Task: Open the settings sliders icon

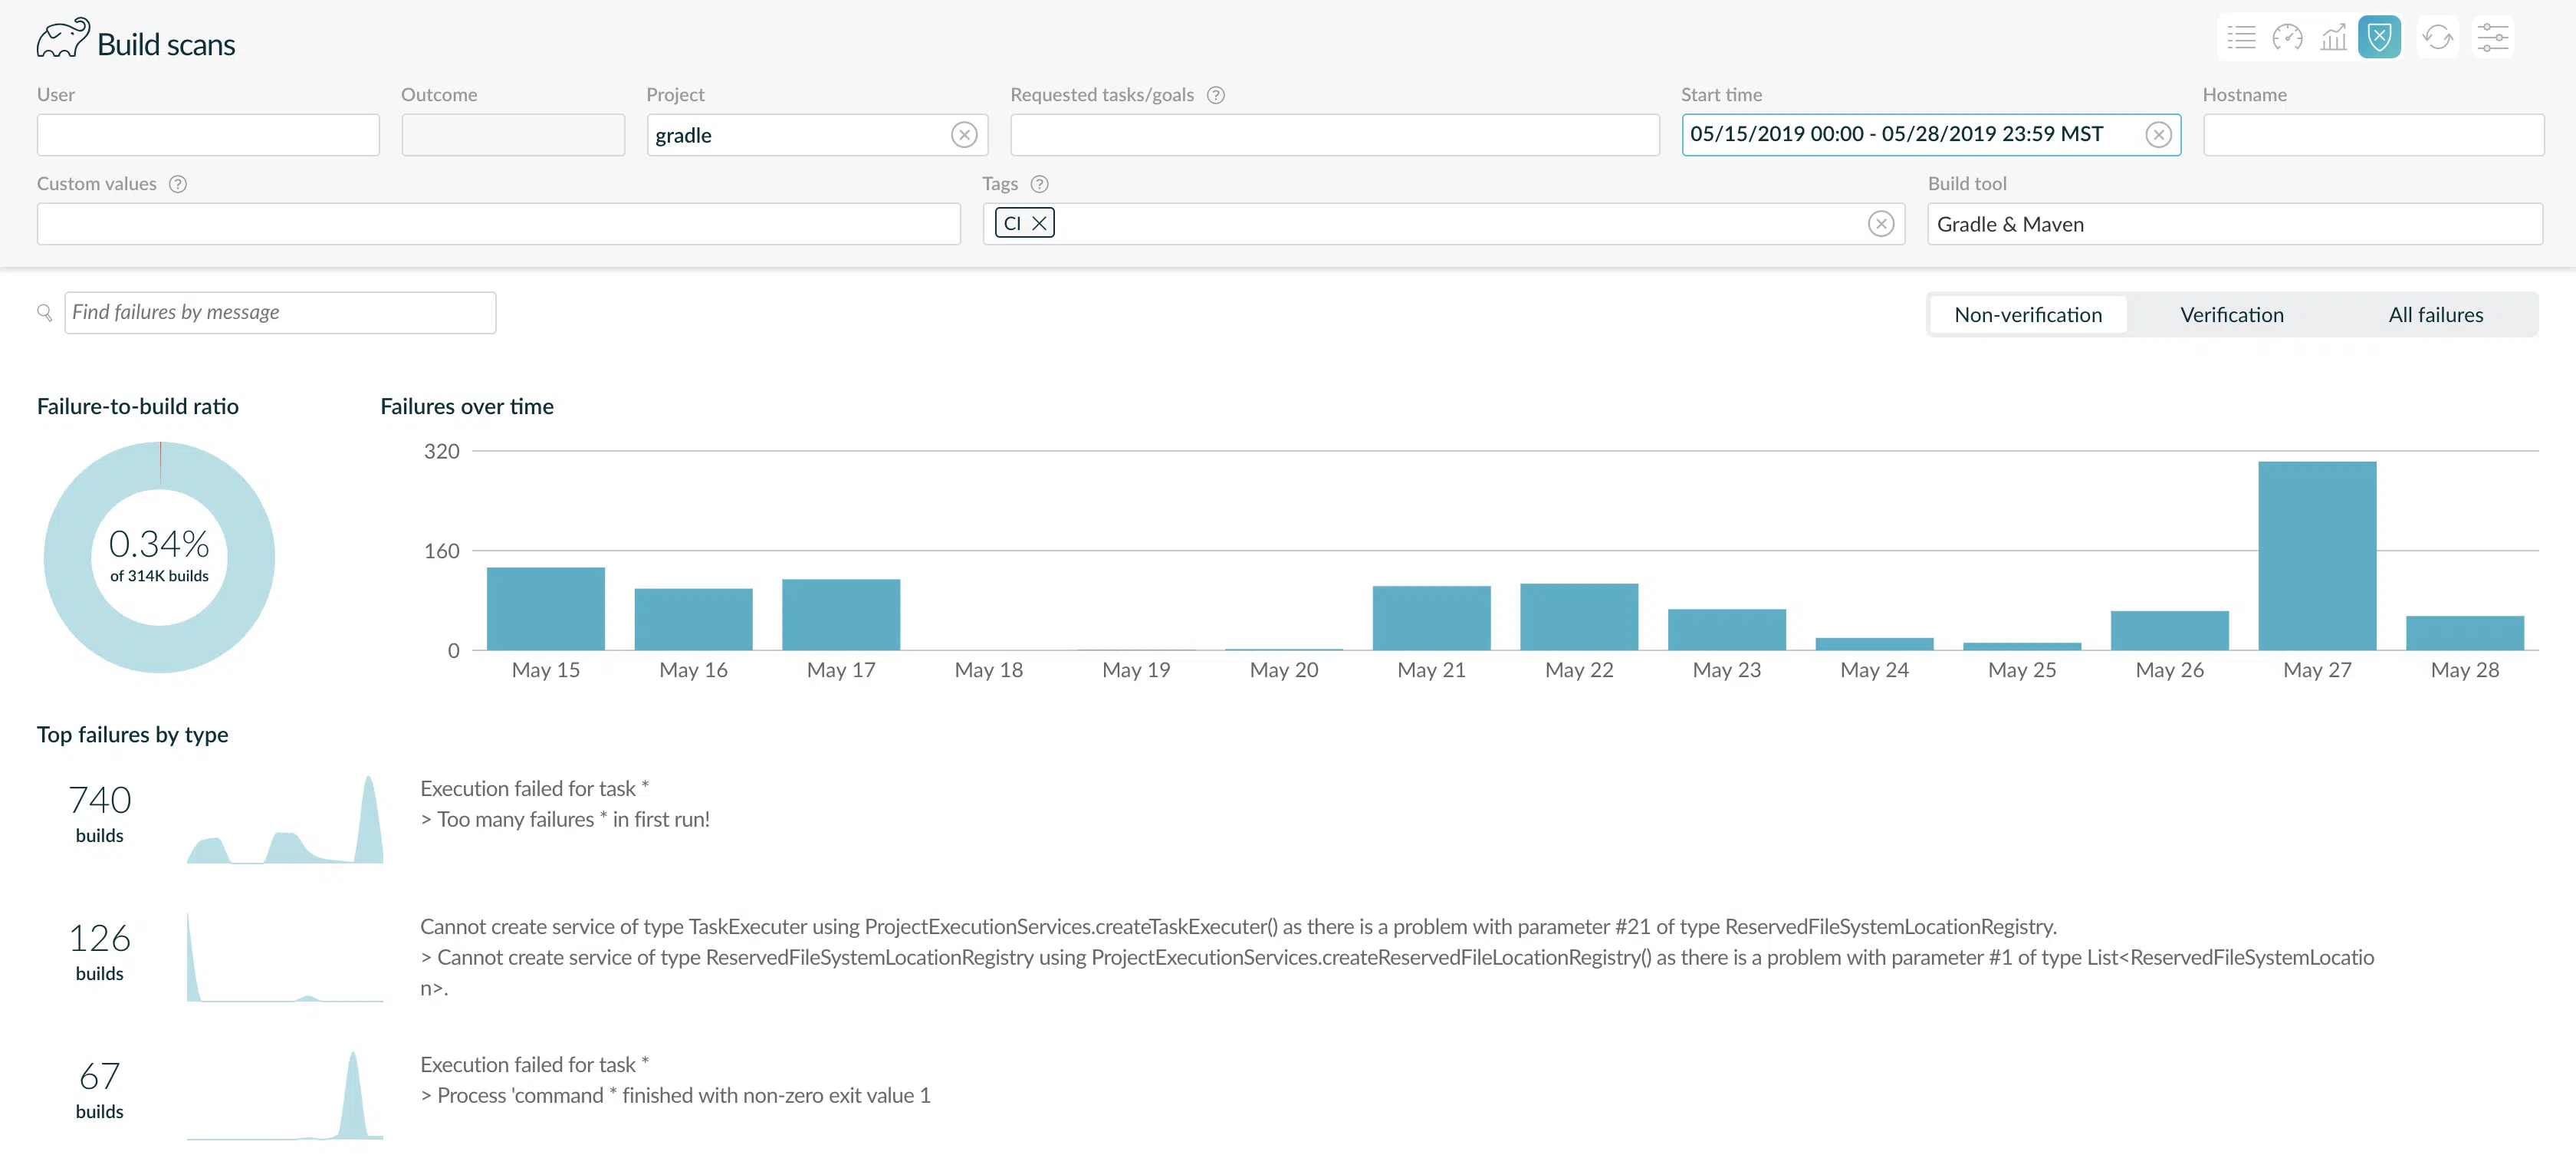Action: [x=2492, y=38]
